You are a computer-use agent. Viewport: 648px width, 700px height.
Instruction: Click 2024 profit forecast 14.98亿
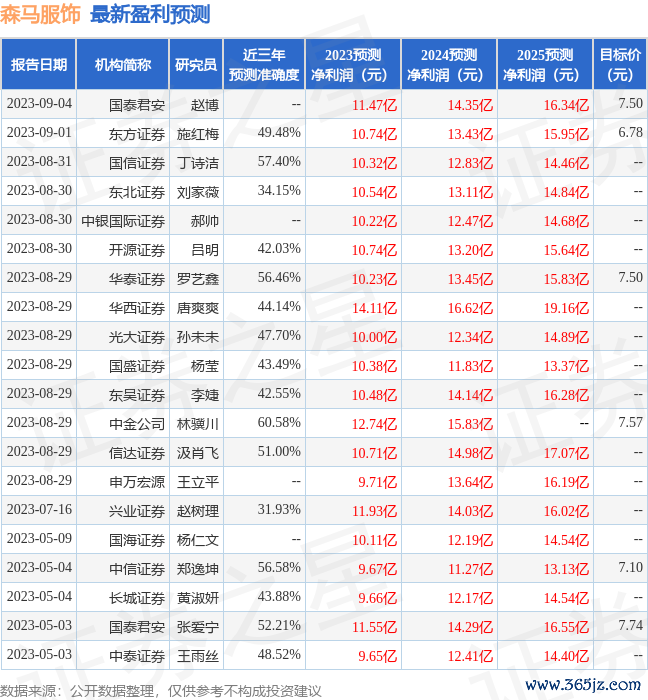[x=470, y=453]
